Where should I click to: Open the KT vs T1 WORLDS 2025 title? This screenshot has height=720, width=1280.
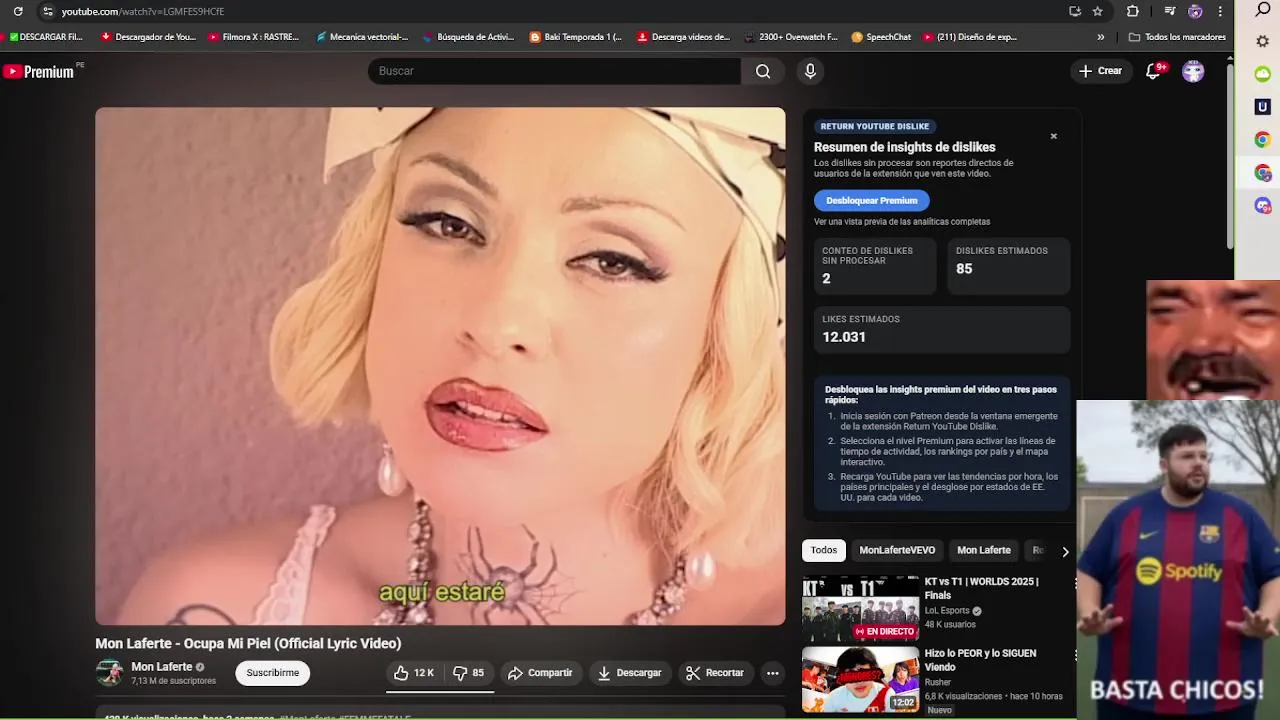[x=982, y=588]
